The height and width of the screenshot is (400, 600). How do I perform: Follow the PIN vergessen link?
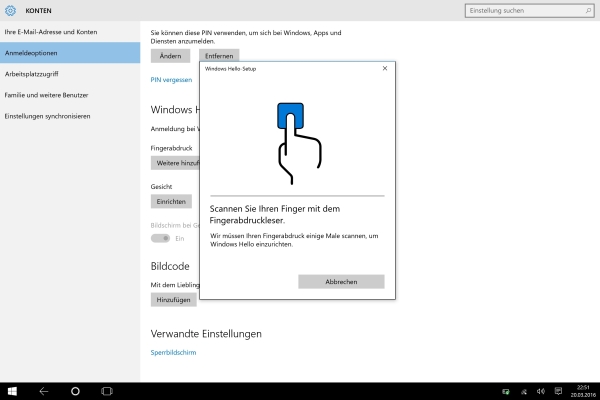coord(171,80)
